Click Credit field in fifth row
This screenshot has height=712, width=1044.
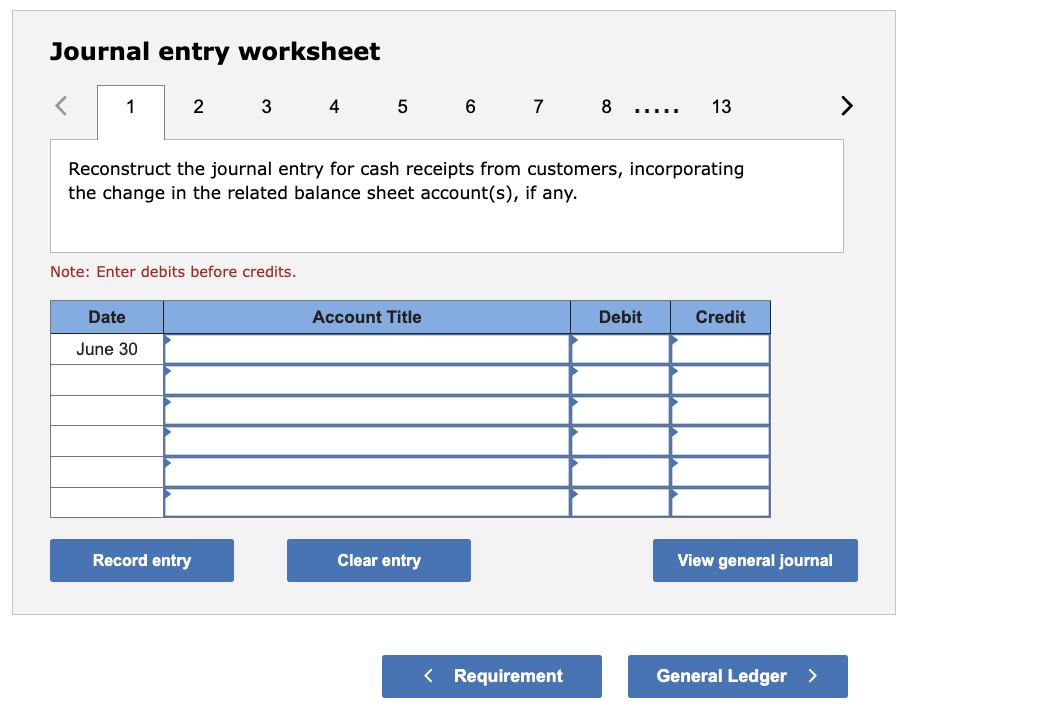pyautogui.click(x=720, y=472)
